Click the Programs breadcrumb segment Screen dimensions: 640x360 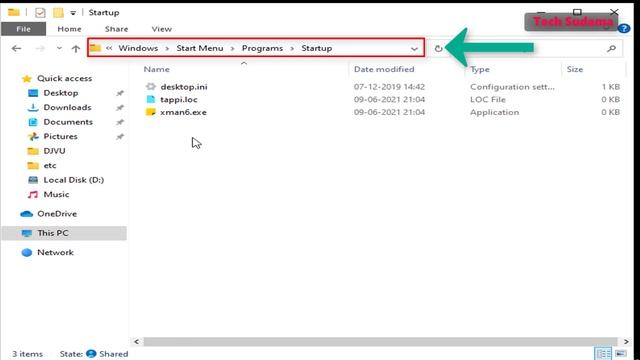pos(262,48)
